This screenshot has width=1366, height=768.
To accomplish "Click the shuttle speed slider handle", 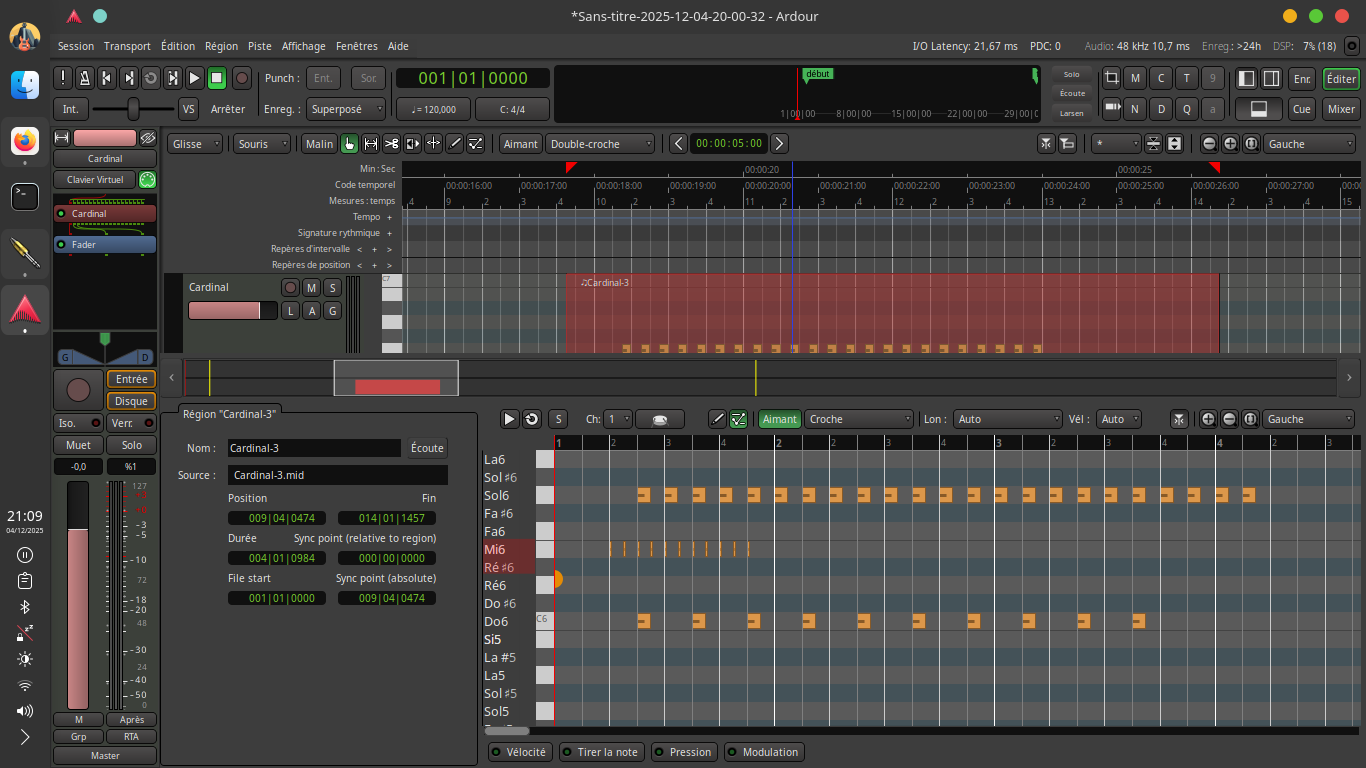I will [x=133, y=109].
